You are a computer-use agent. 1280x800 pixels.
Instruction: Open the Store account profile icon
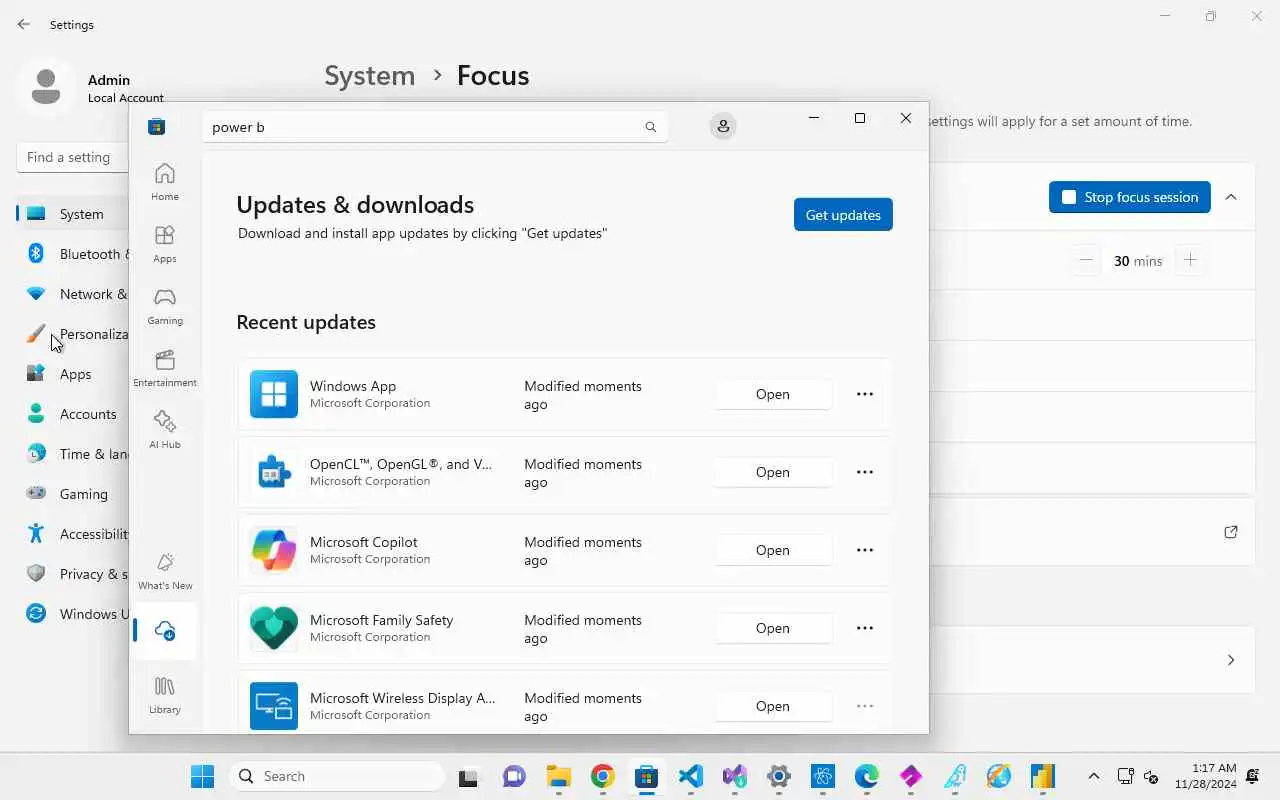pyautogui.click(x=723, y=126)
